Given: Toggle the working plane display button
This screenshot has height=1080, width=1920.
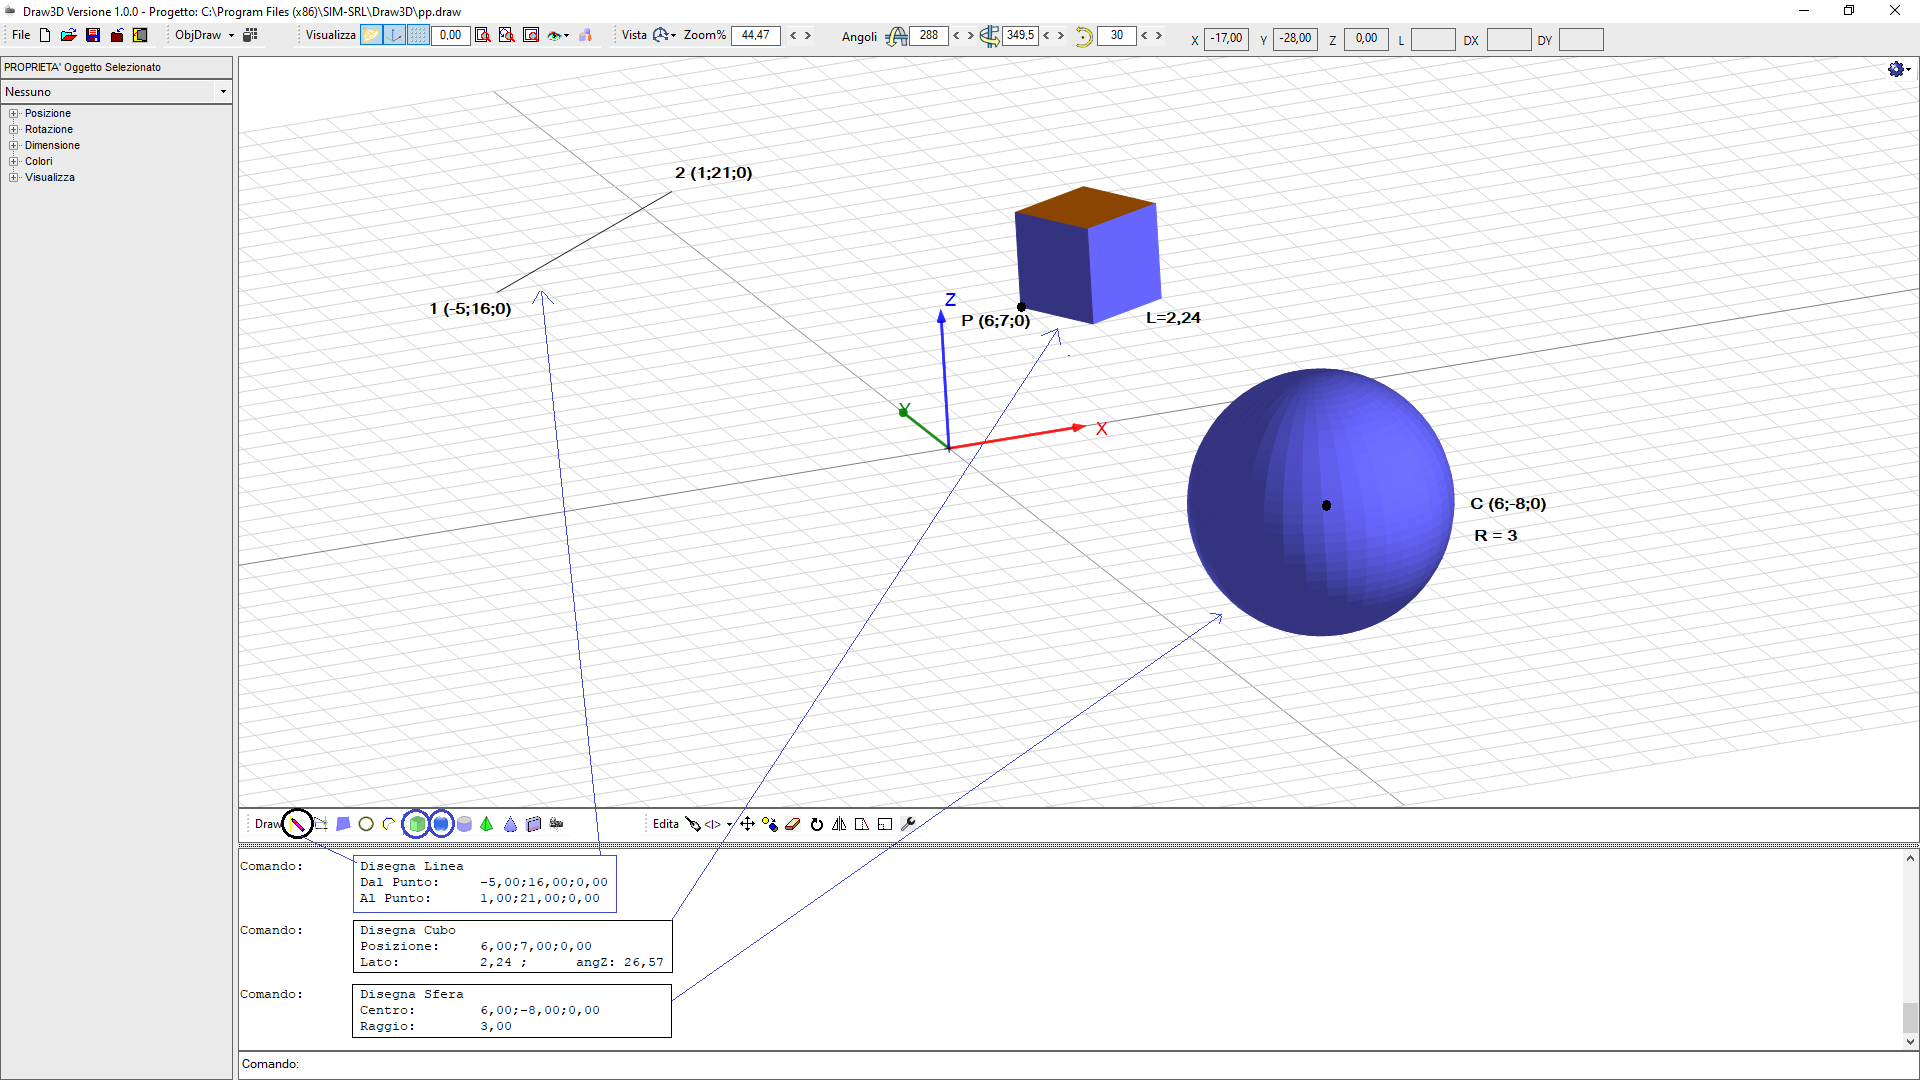Looking at the screenshot, I should pos(371,35).
